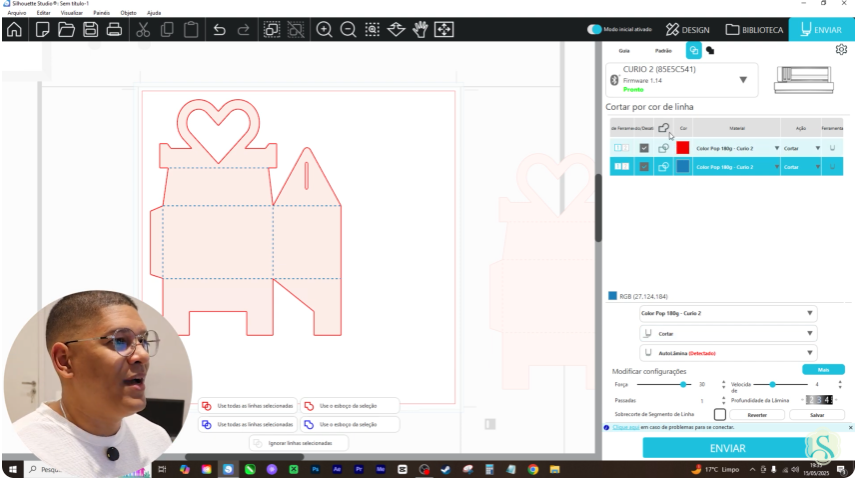856x478 pixels.
Task: Open the Arquivo menu
Action: point(16,13)
